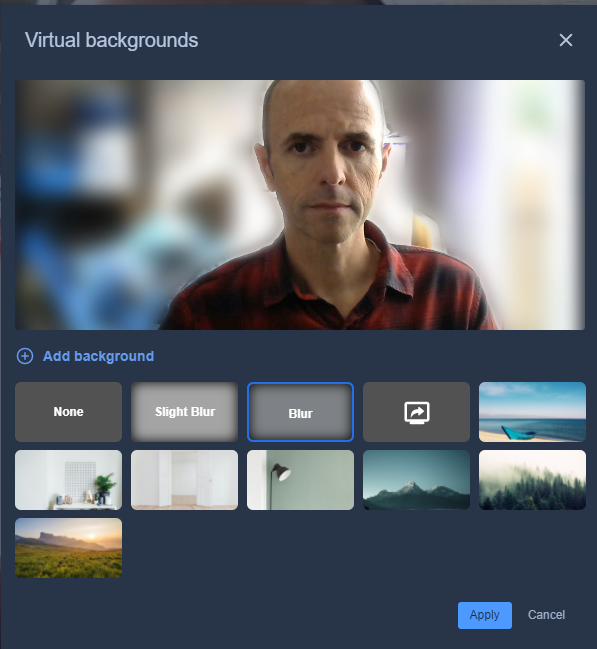Choose the Slight Blur background

[185, 412]
